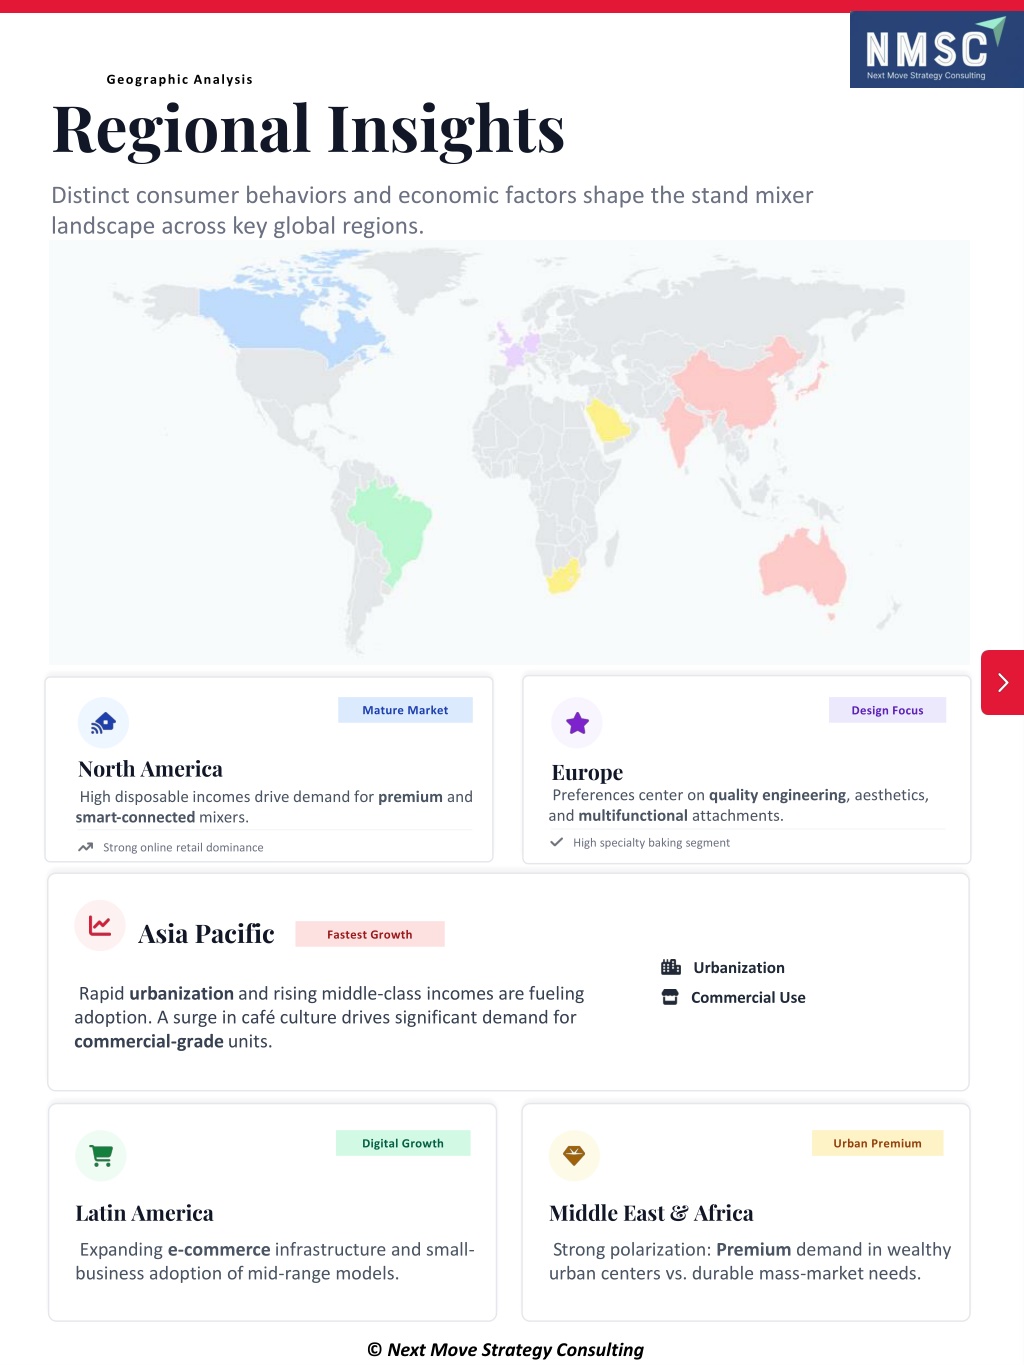Screen dimensions: 1024x1365
Task: Click the North America house signal icon
Action: pyautogui.click(x=103, y=722)
